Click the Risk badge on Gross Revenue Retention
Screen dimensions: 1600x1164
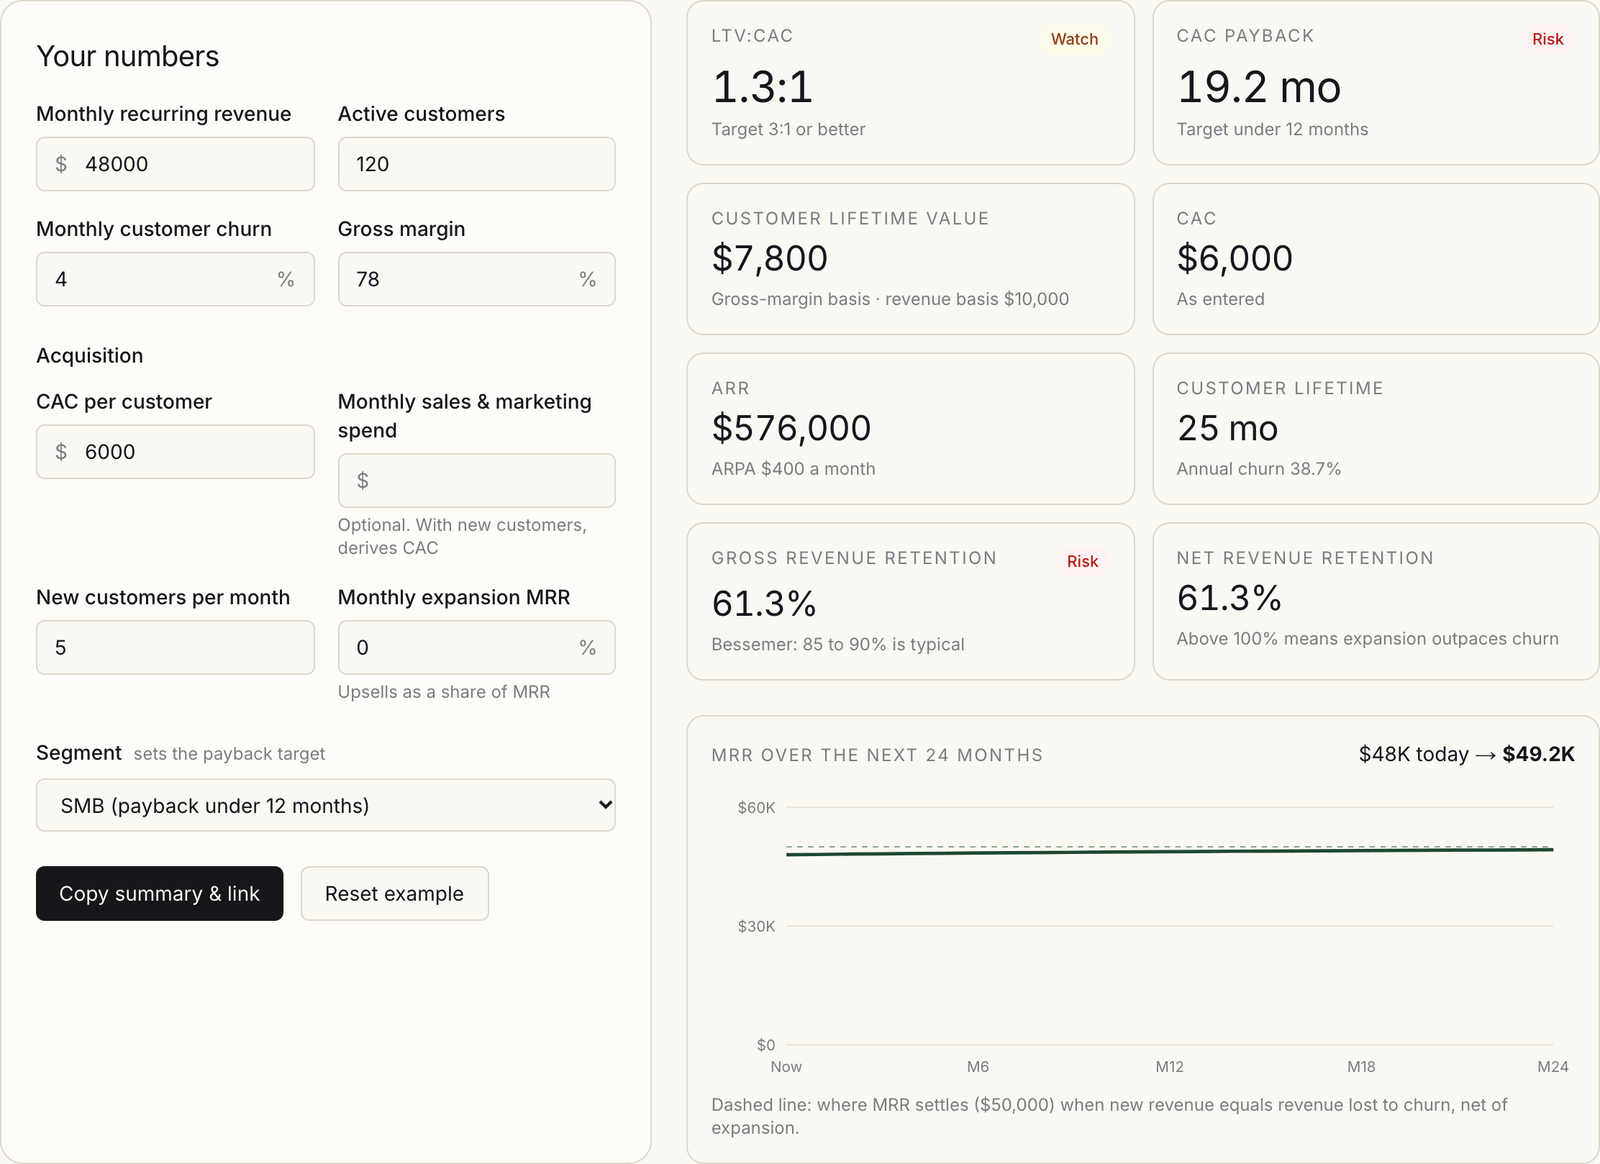1082,561
